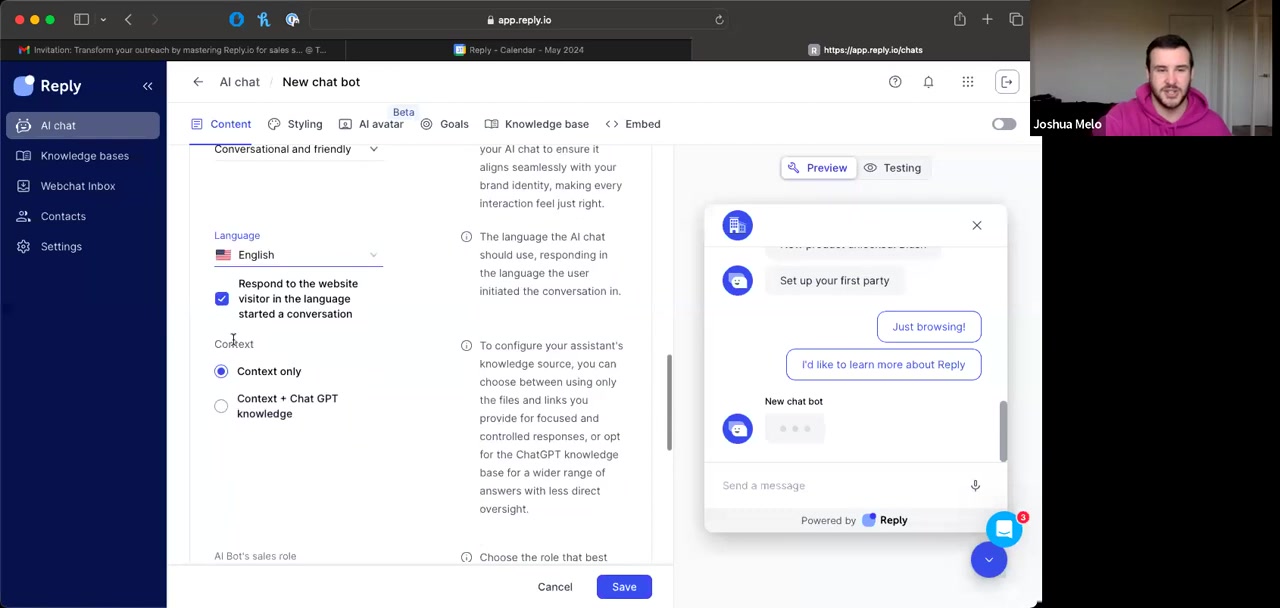Click the logout icon in header
The image size is (1280, 608).
[x=1007, y=82]
